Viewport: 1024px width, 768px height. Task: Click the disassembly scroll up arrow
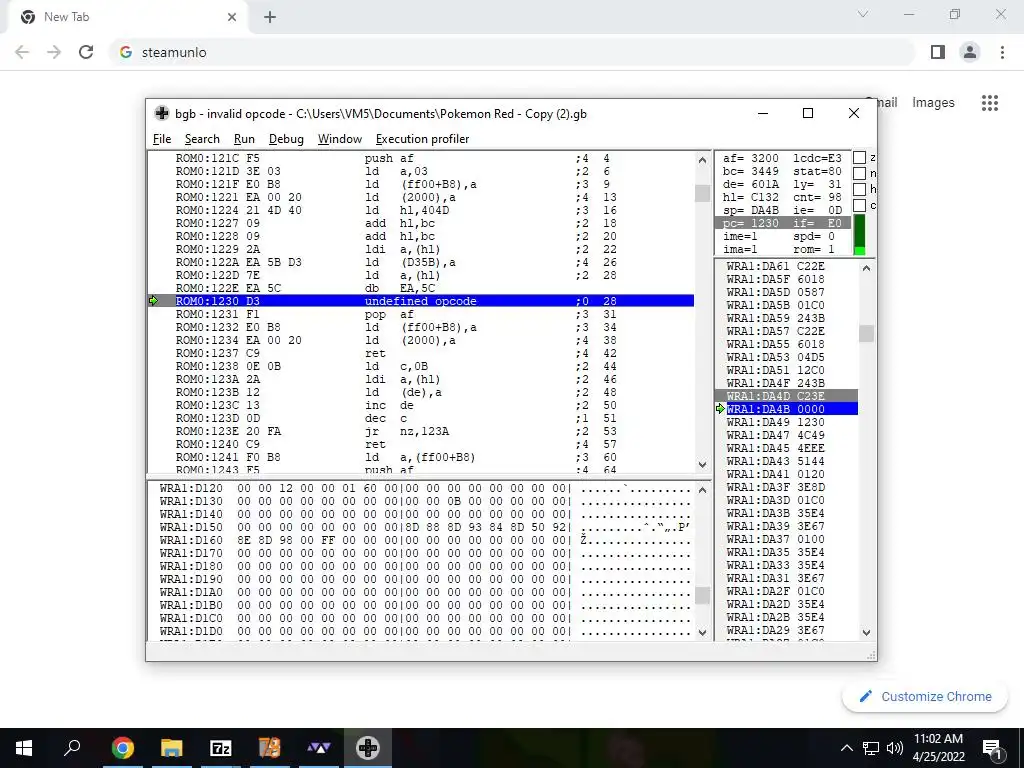(703, 160)
